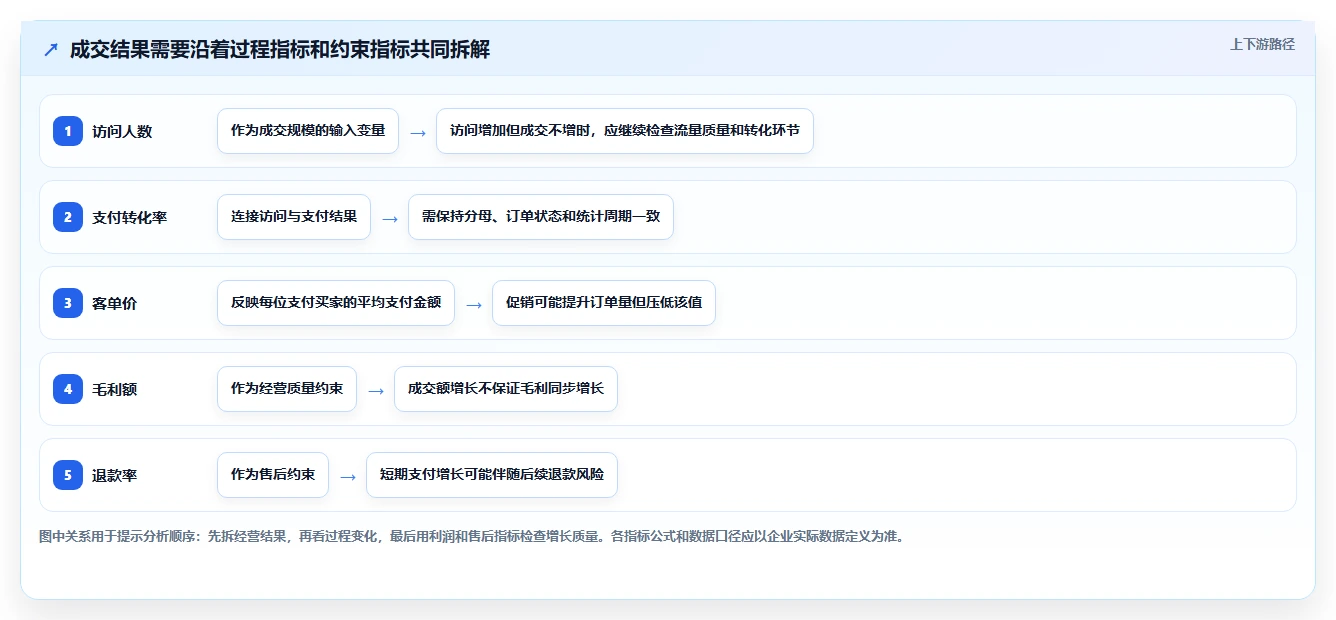1336x620 pixels.
Task: Click the 访问人数 label
Action: [122, 131]
